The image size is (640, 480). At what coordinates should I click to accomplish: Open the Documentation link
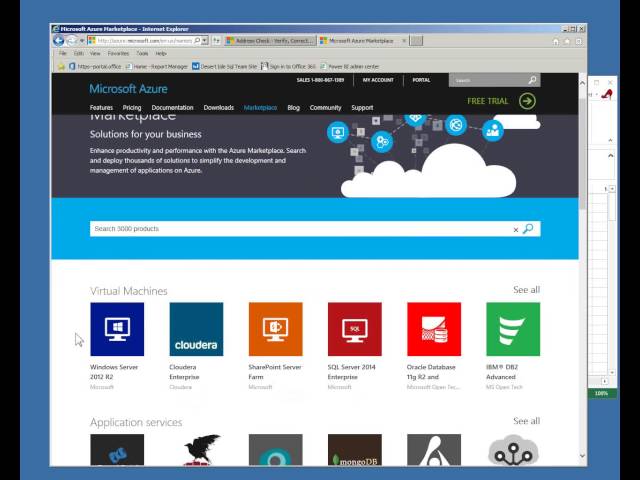172,107
